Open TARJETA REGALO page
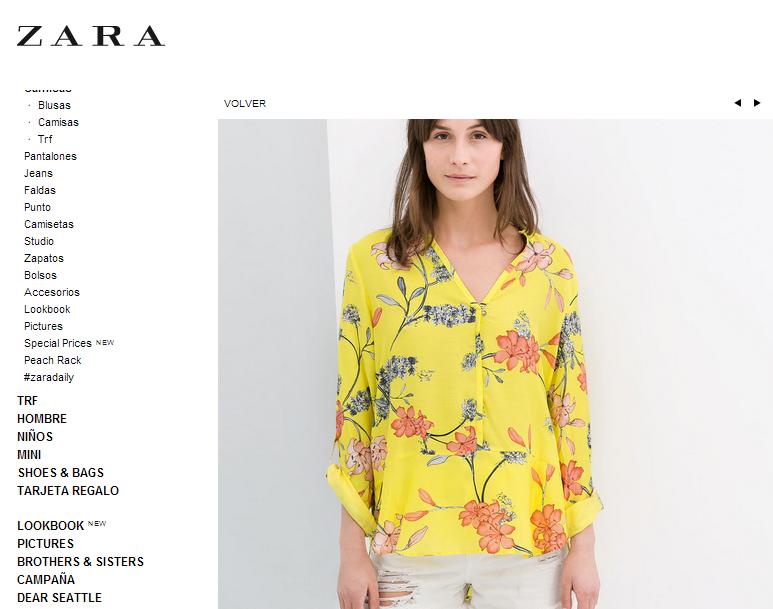The image size is (773, 609). 68,491
